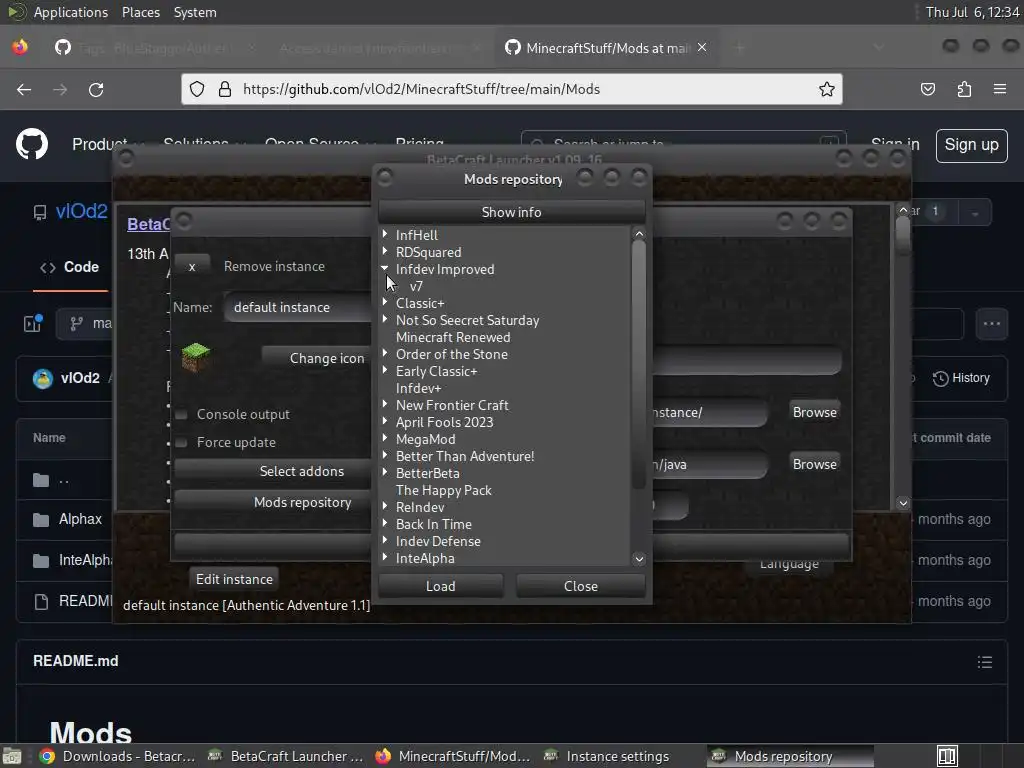Expand Not So Seecret Saturday node
The height and width of the screenshot is (768, 1024).
coord(385,319)
